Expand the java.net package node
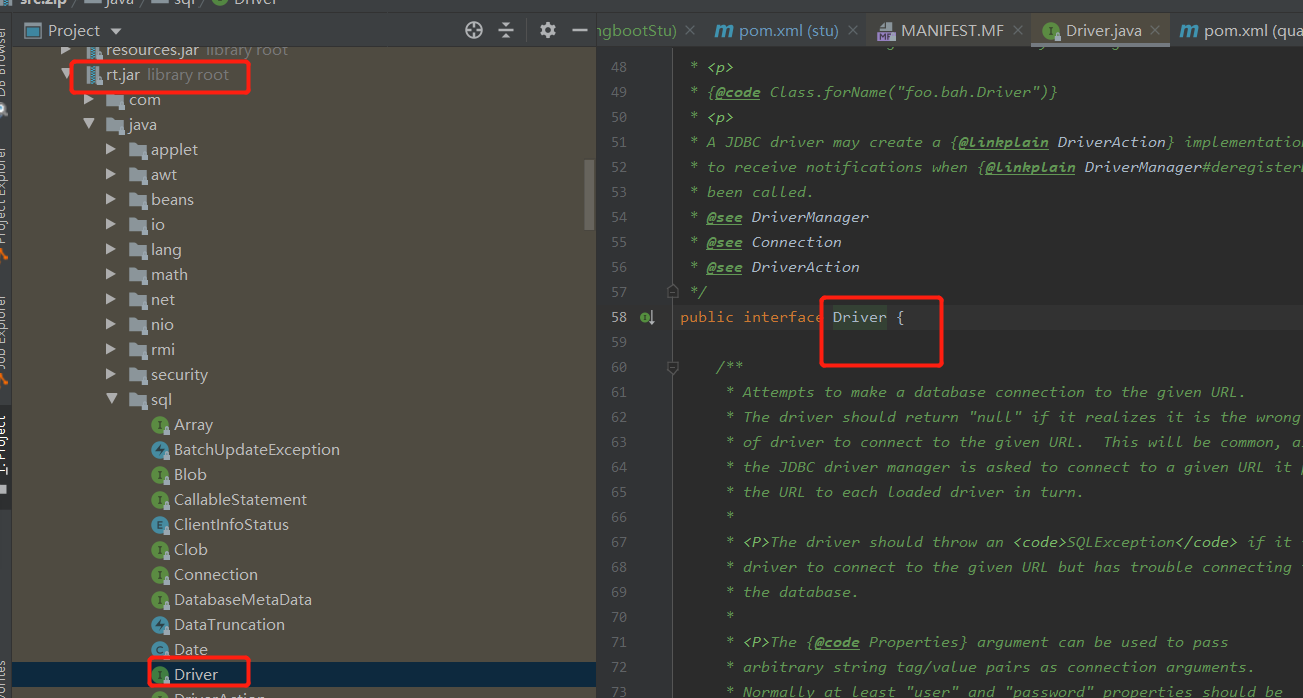The height and width of the screenshot is (698, 1303). pos(111,299)
